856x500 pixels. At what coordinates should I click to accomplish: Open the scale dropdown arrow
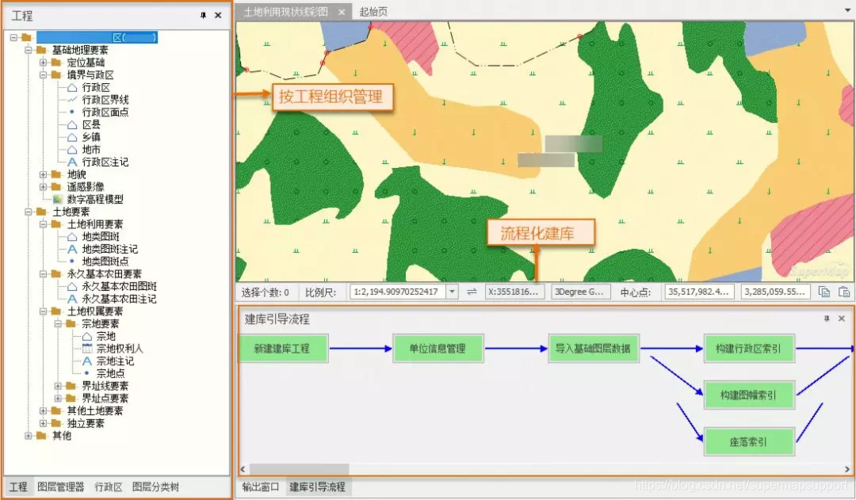point(452,292)
